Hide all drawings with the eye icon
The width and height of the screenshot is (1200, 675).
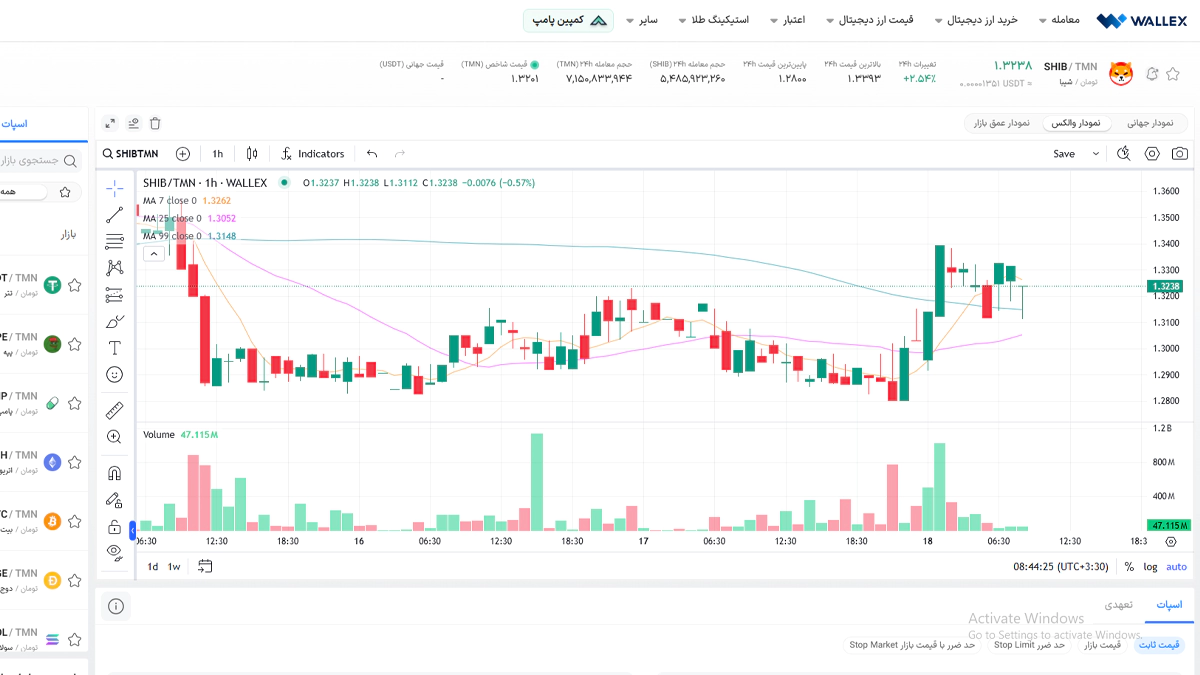point(115,551)
